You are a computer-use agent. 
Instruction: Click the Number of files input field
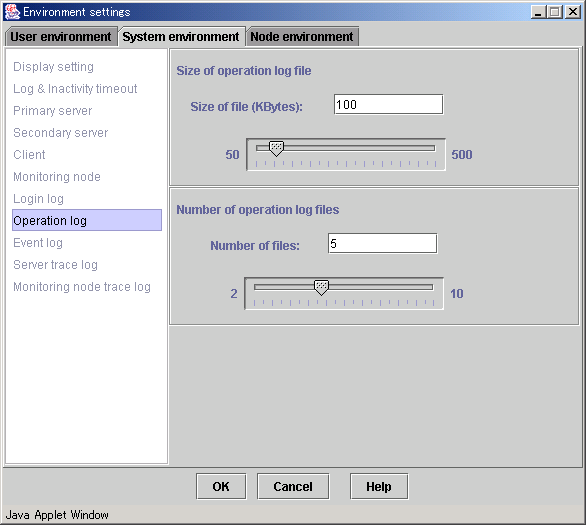[383, 244]
